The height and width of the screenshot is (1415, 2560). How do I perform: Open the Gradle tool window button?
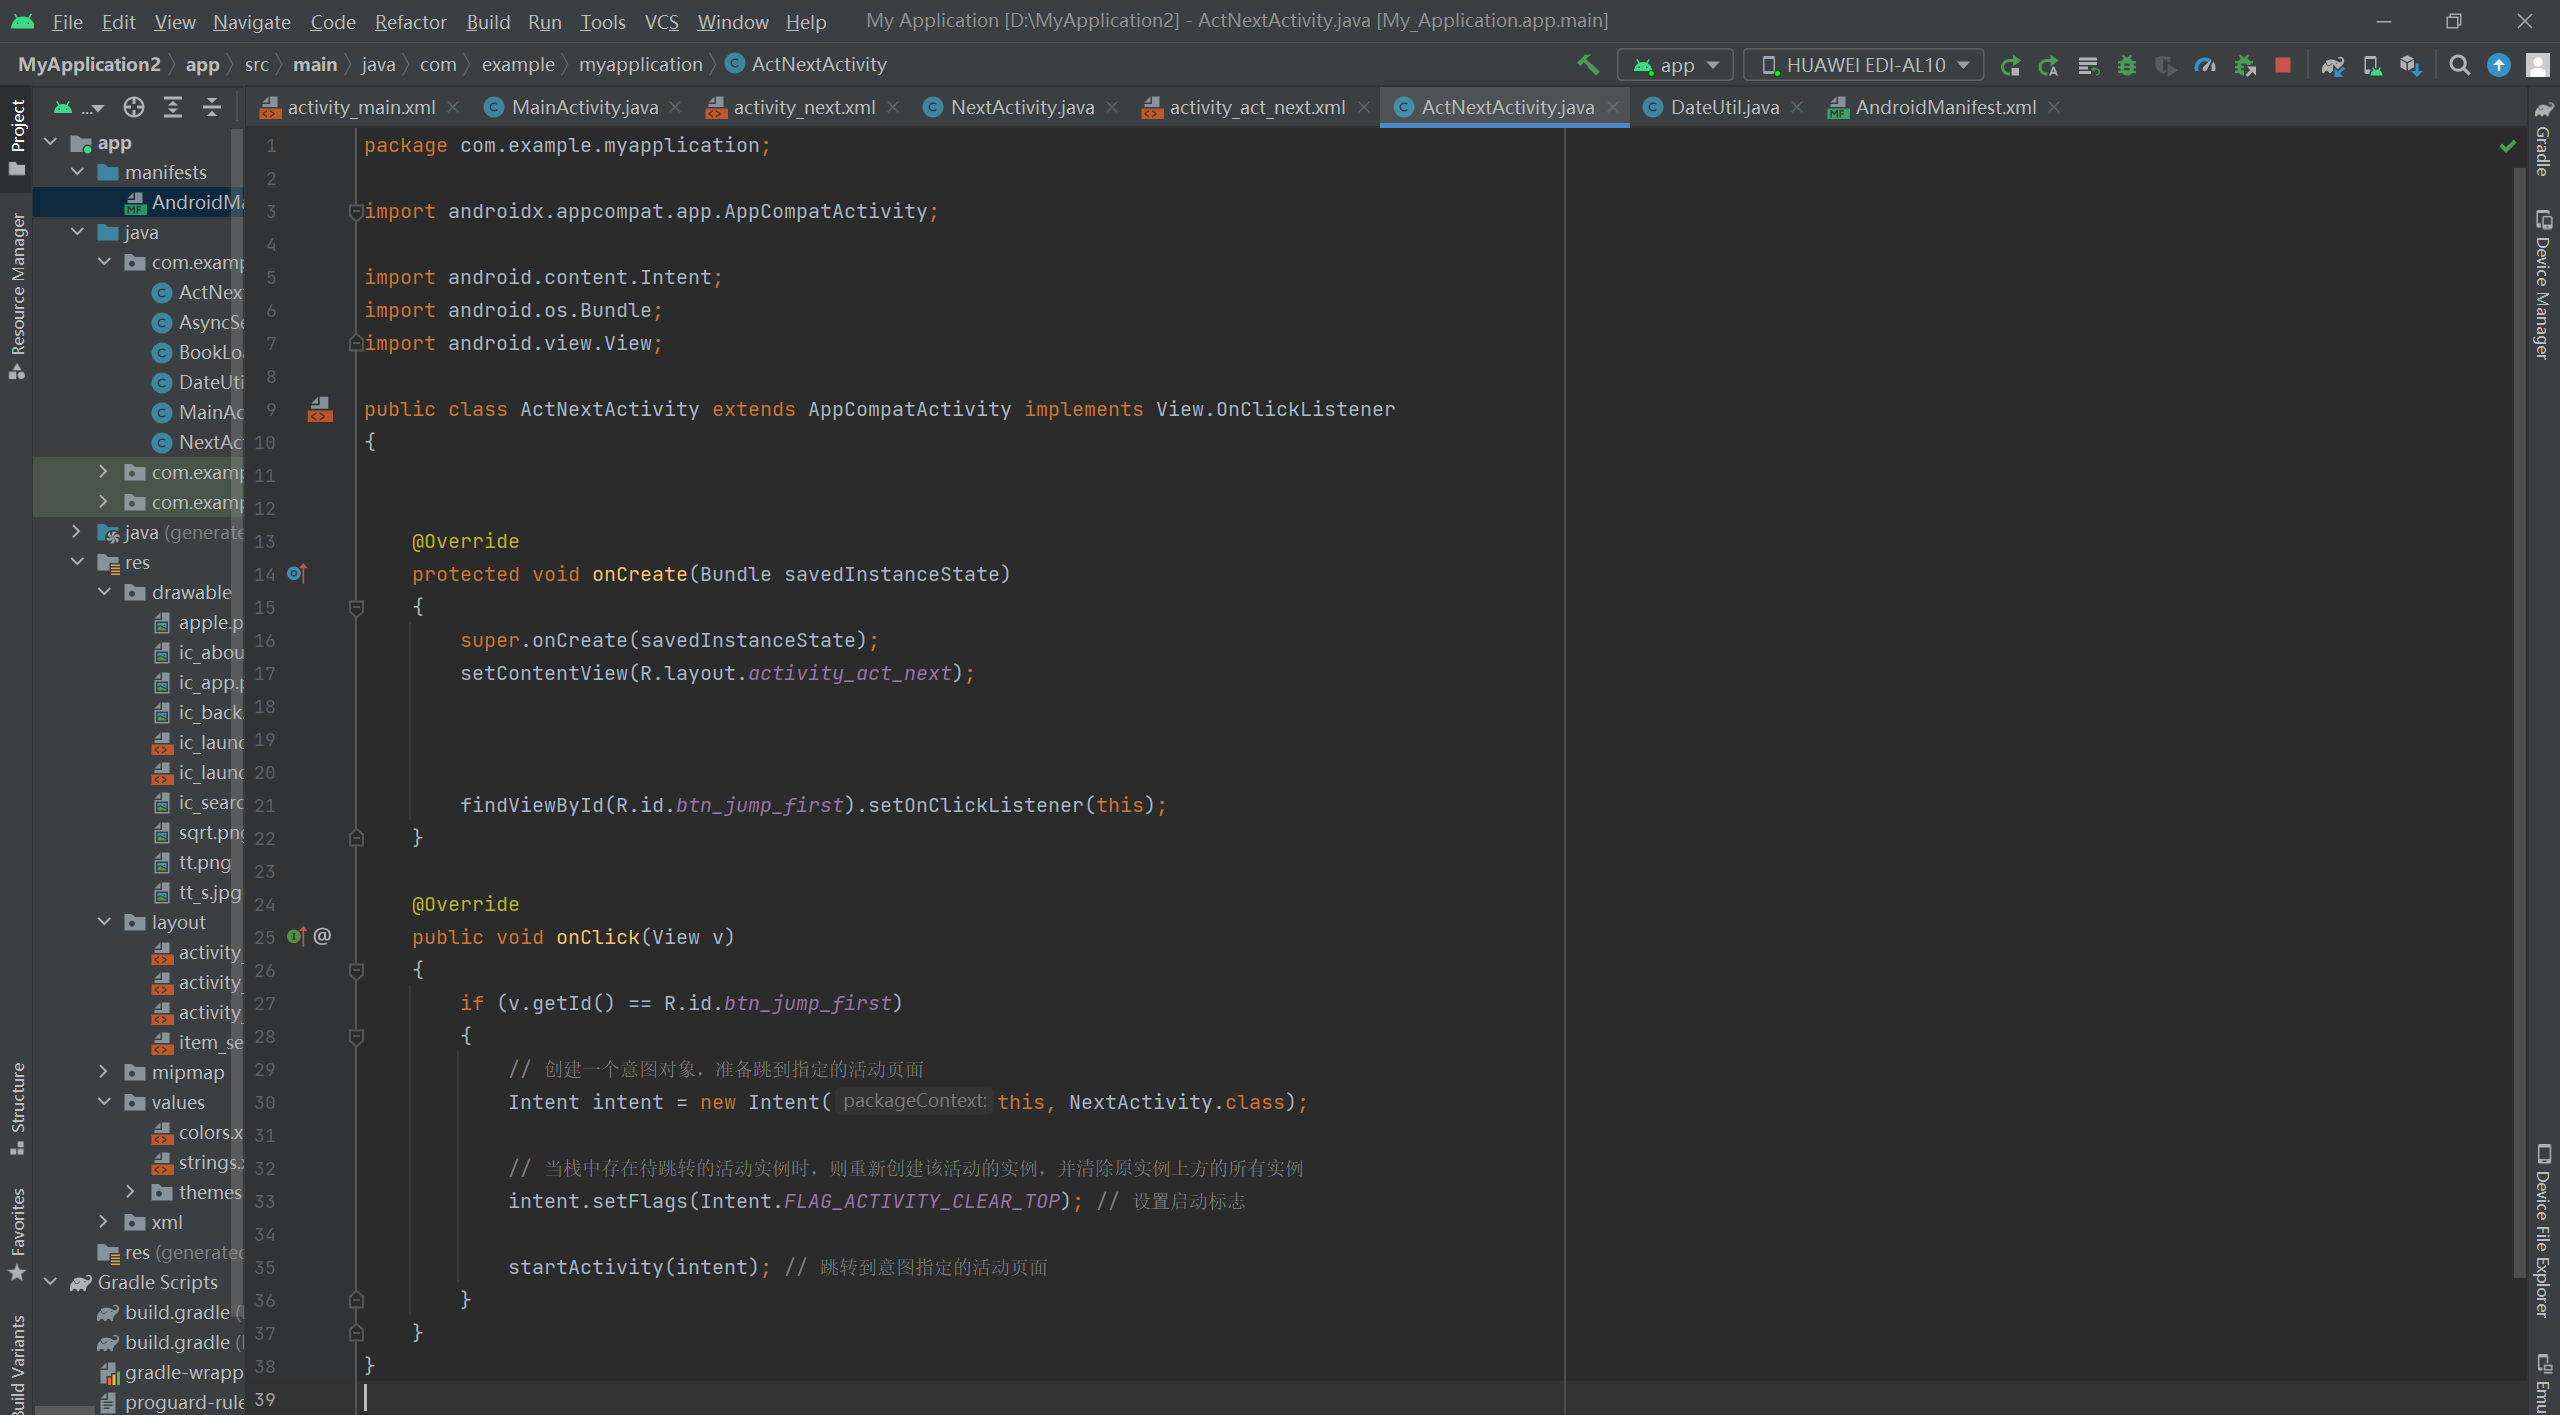(x=2542, y=138)
